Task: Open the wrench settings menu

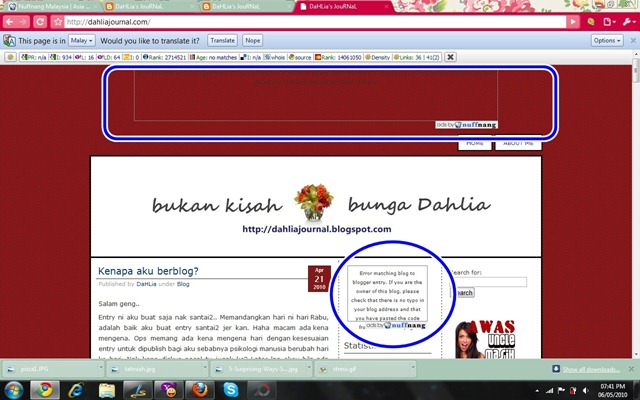Action: point(629,22)
